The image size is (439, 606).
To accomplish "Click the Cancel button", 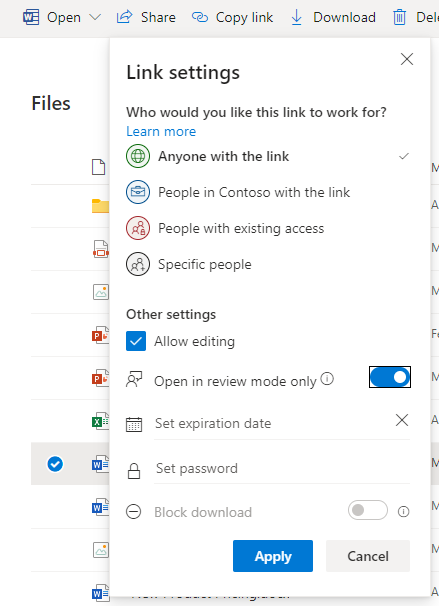I will click(x=368, y=556).
